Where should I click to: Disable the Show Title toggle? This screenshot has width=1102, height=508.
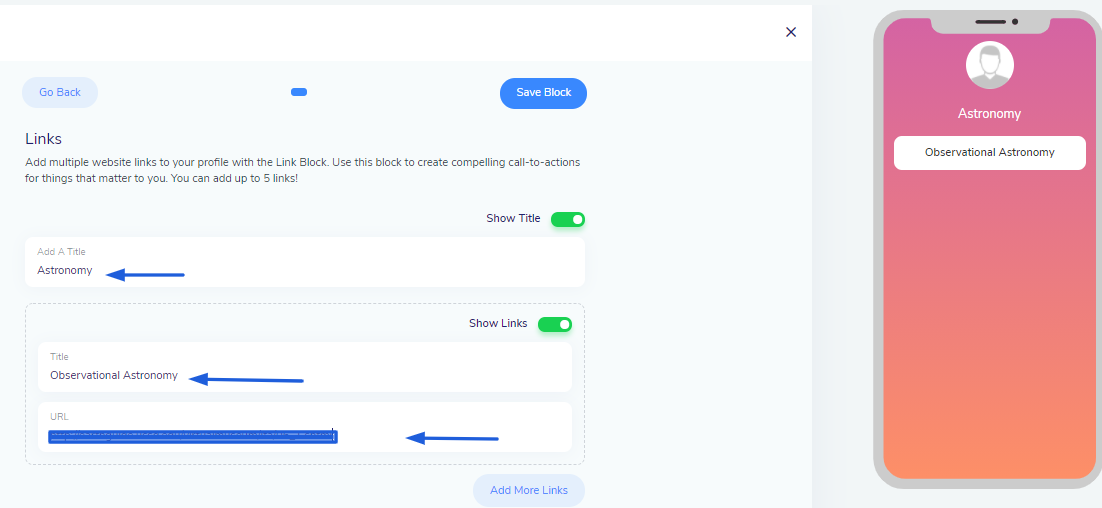click(567, 219)
